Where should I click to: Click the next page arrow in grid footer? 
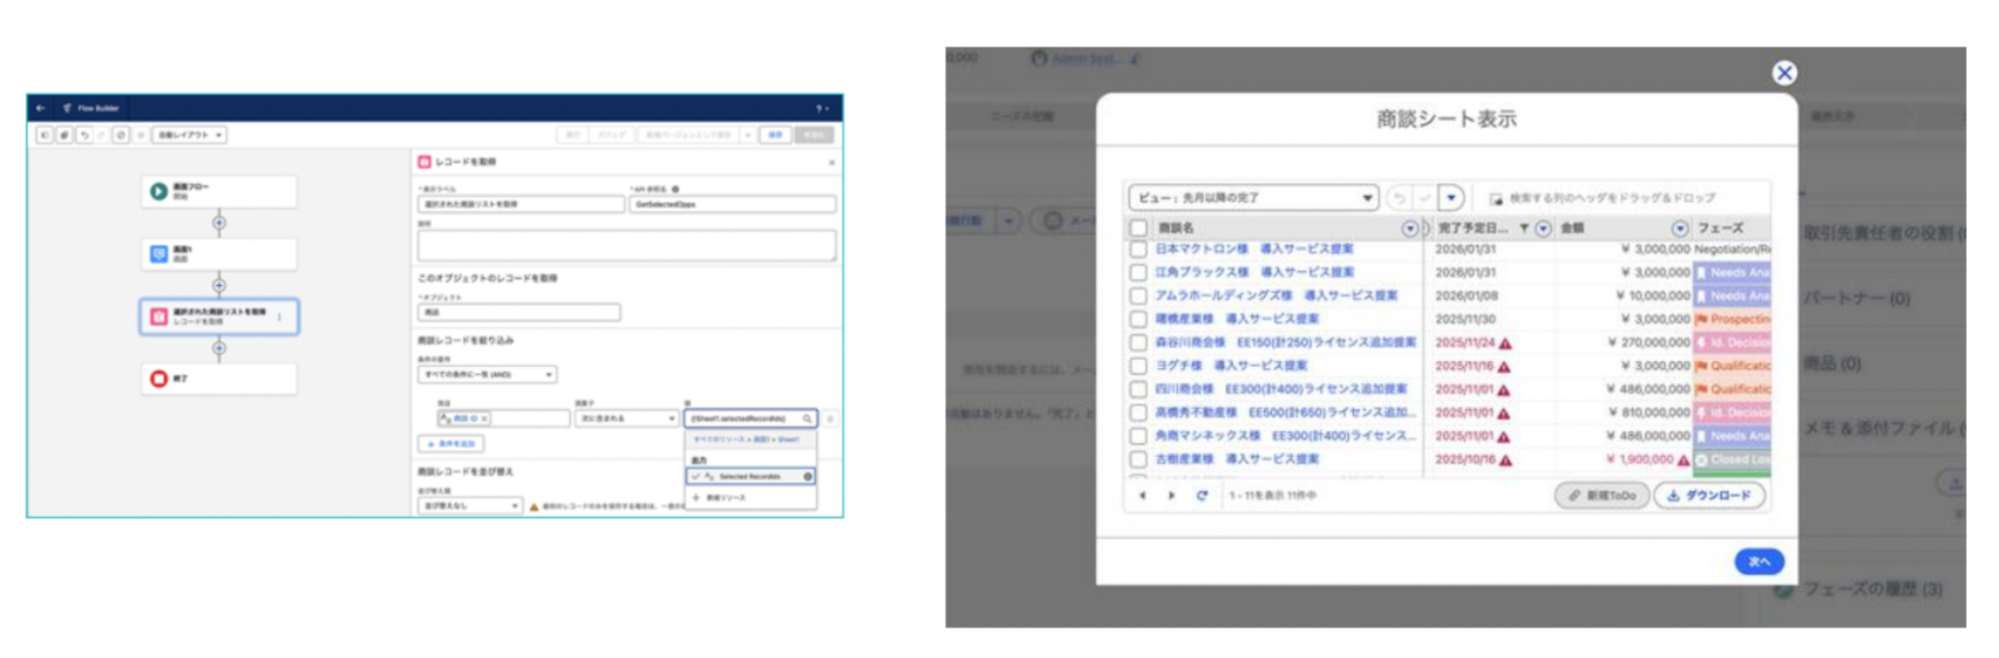coord(1171,496)
